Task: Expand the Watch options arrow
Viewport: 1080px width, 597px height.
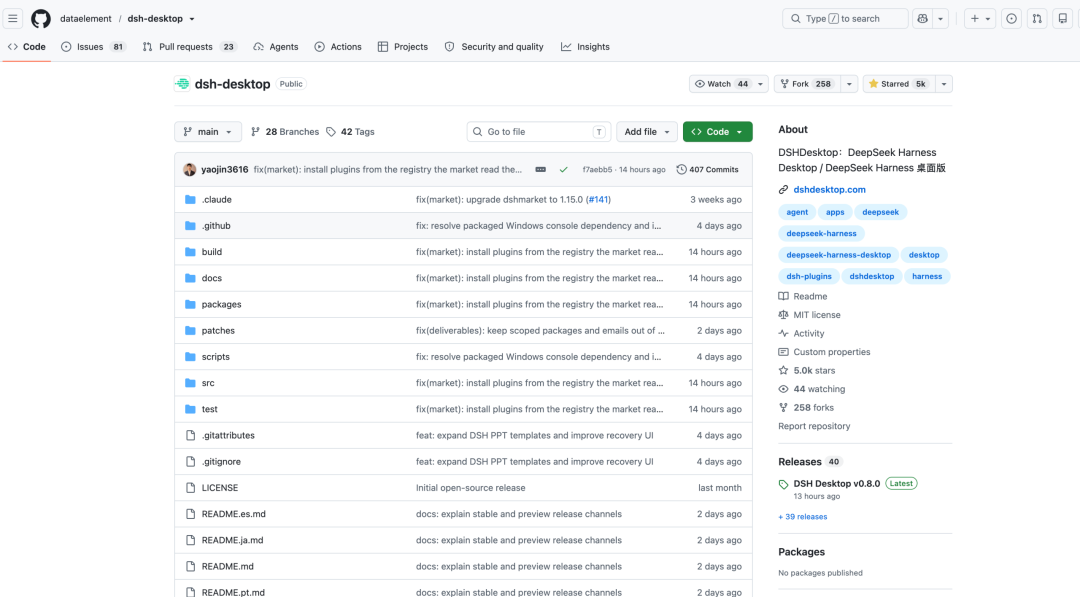Action: (760, 84)
